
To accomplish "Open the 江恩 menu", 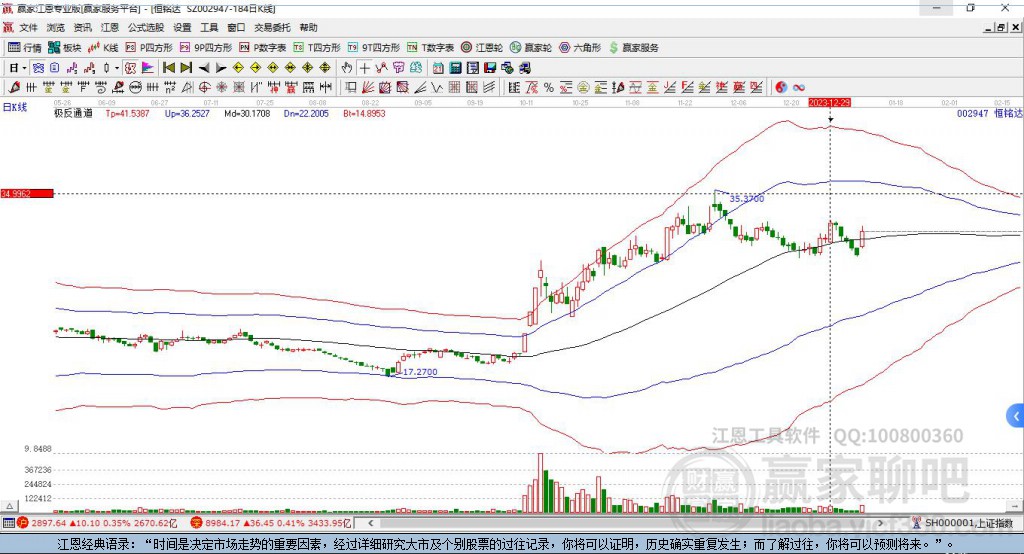I will click(110, 27).
